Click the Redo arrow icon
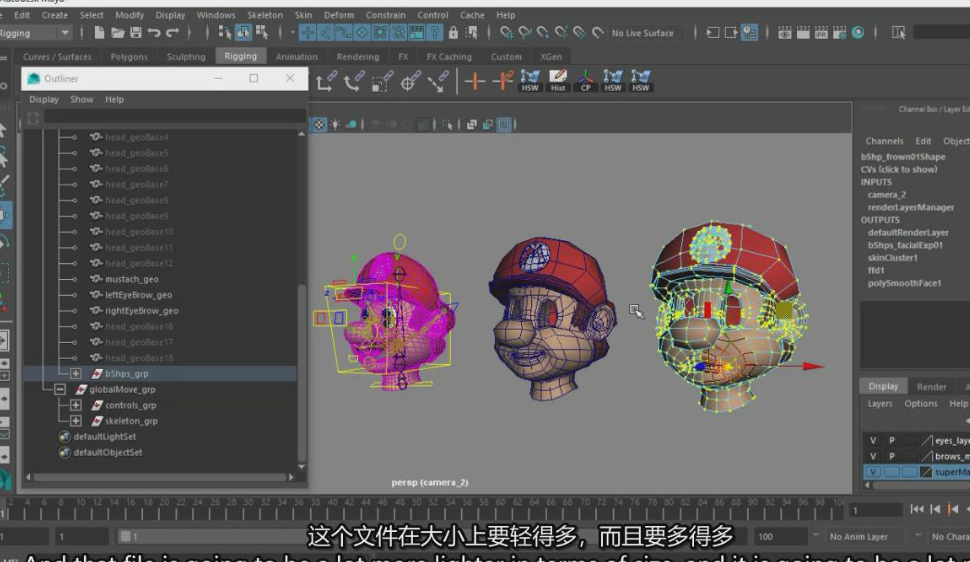Screen dimensions: 970x562 pos(173,33)
